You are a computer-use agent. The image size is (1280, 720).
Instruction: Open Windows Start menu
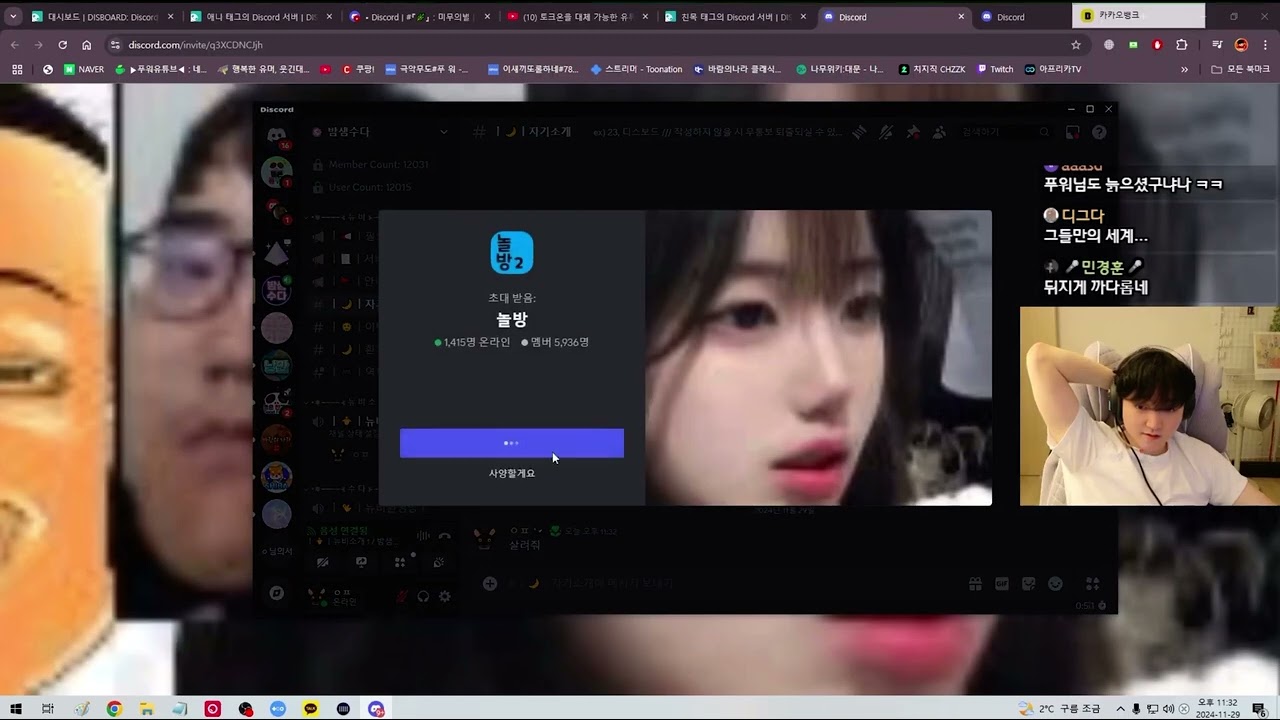[x=16, y=709]
